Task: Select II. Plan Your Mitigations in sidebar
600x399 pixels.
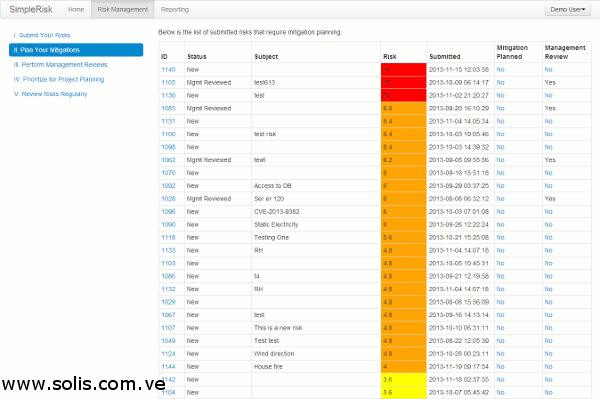Action: tap(76, 50)
